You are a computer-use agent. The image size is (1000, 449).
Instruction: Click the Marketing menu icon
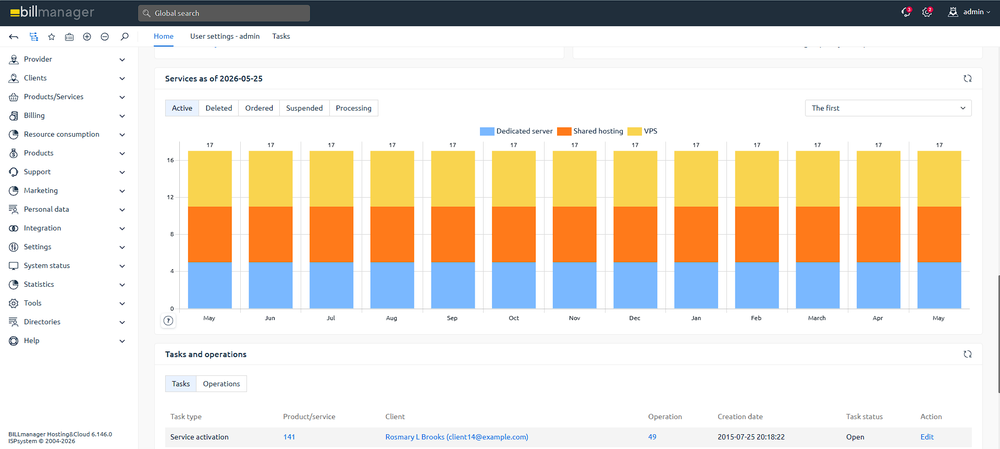pyautogui.click(x=13, y=191)
